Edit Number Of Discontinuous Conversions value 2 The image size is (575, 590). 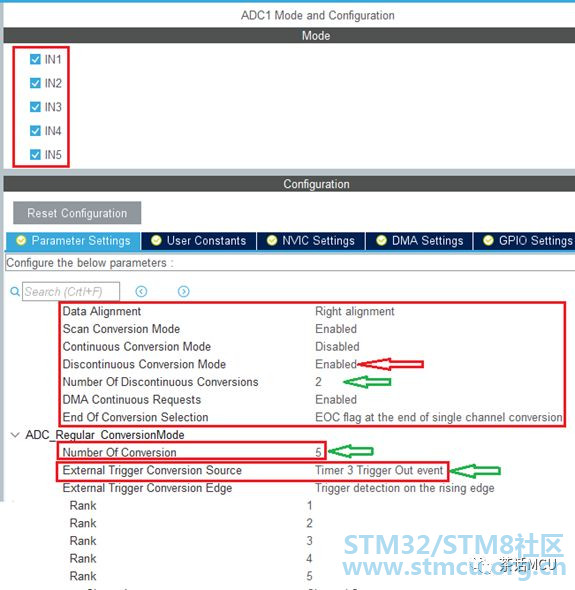318,382
